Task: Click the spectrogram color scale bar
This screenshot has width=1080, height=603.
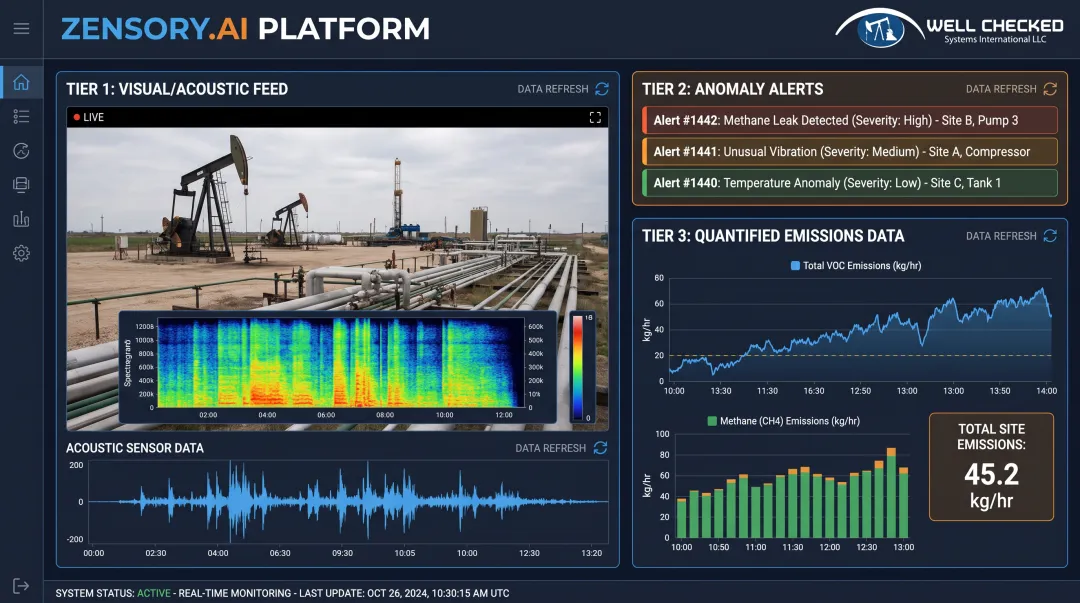Action: tap(578, 367)
